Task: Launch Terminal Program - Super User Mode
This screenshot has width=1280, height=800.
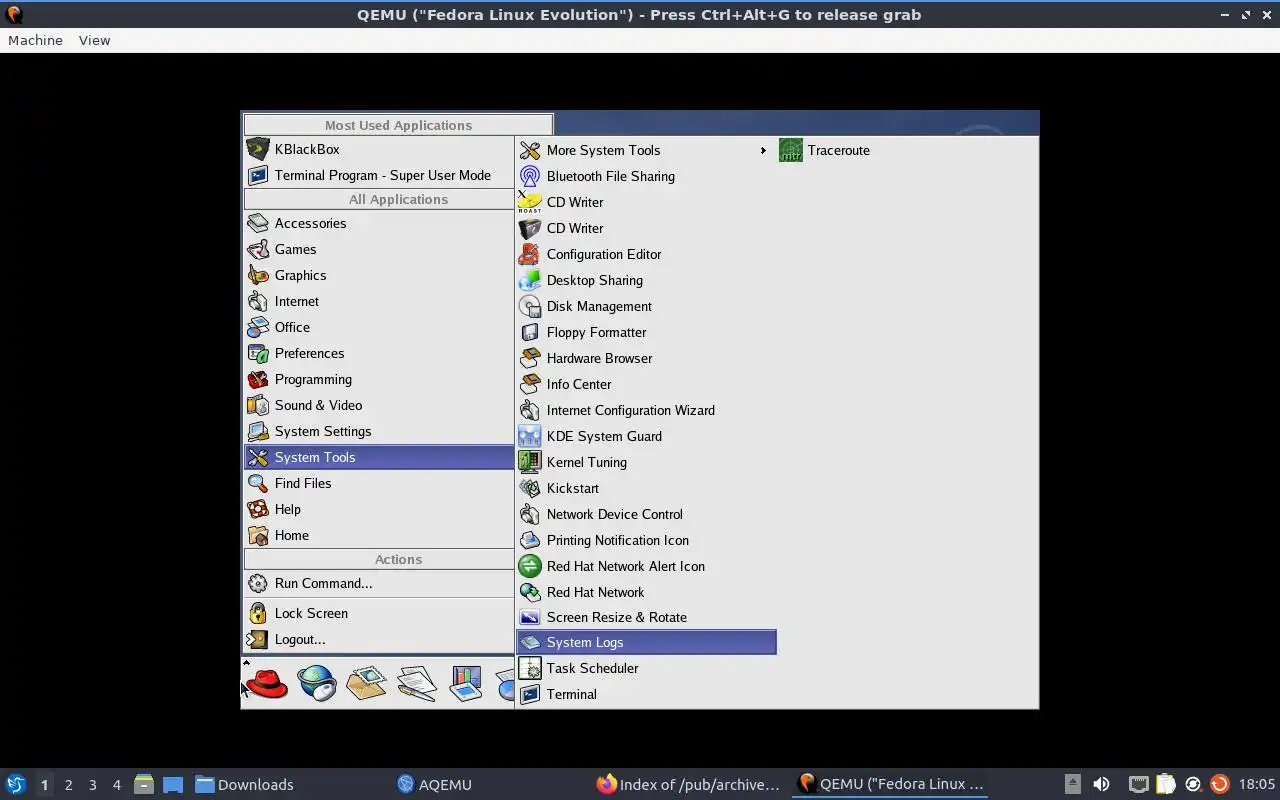Action: (379, 175)
